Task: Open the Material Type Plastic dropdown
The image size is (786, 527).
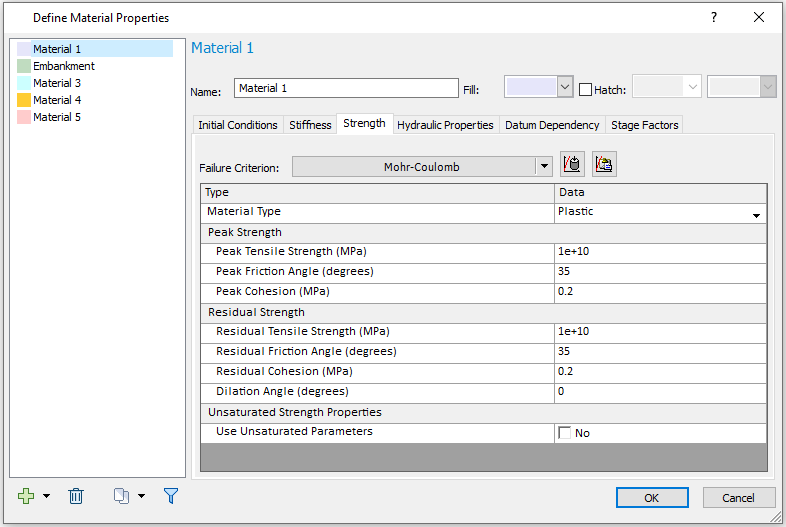Action: click(756, 216)
